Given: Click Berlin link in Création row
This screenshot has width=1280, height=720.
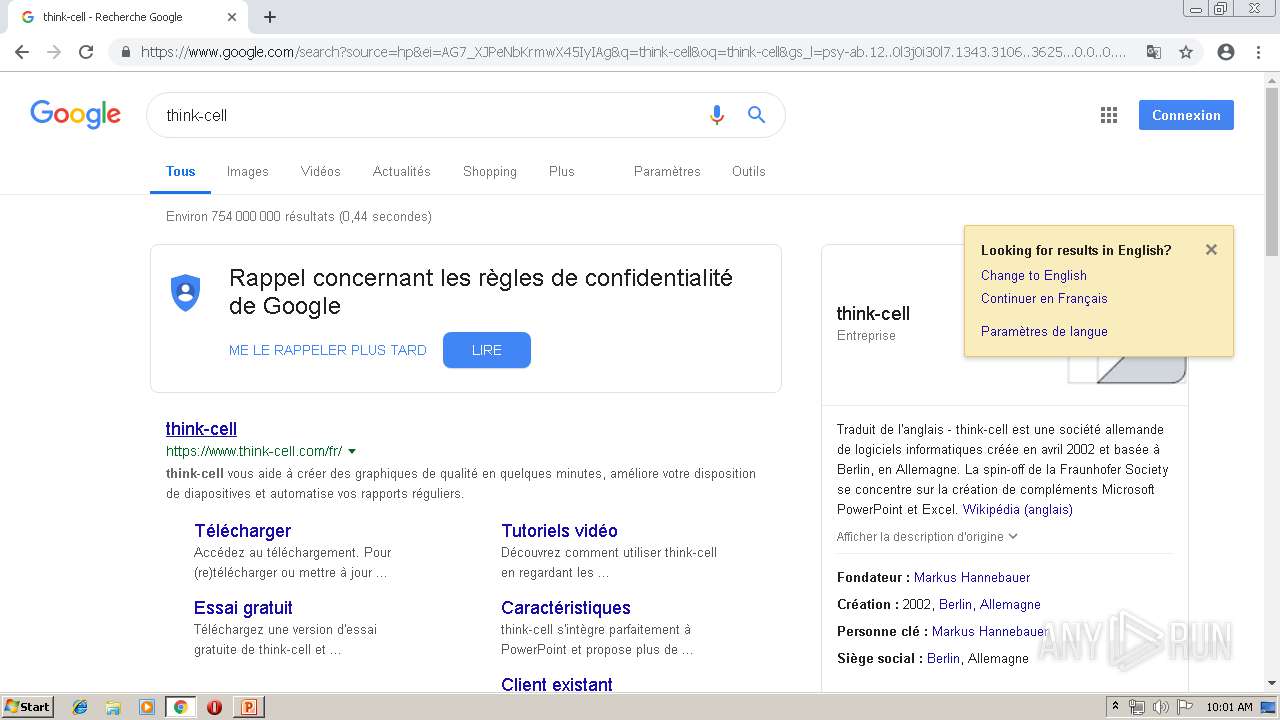Looking at the screenshot, I should point(955,604).
